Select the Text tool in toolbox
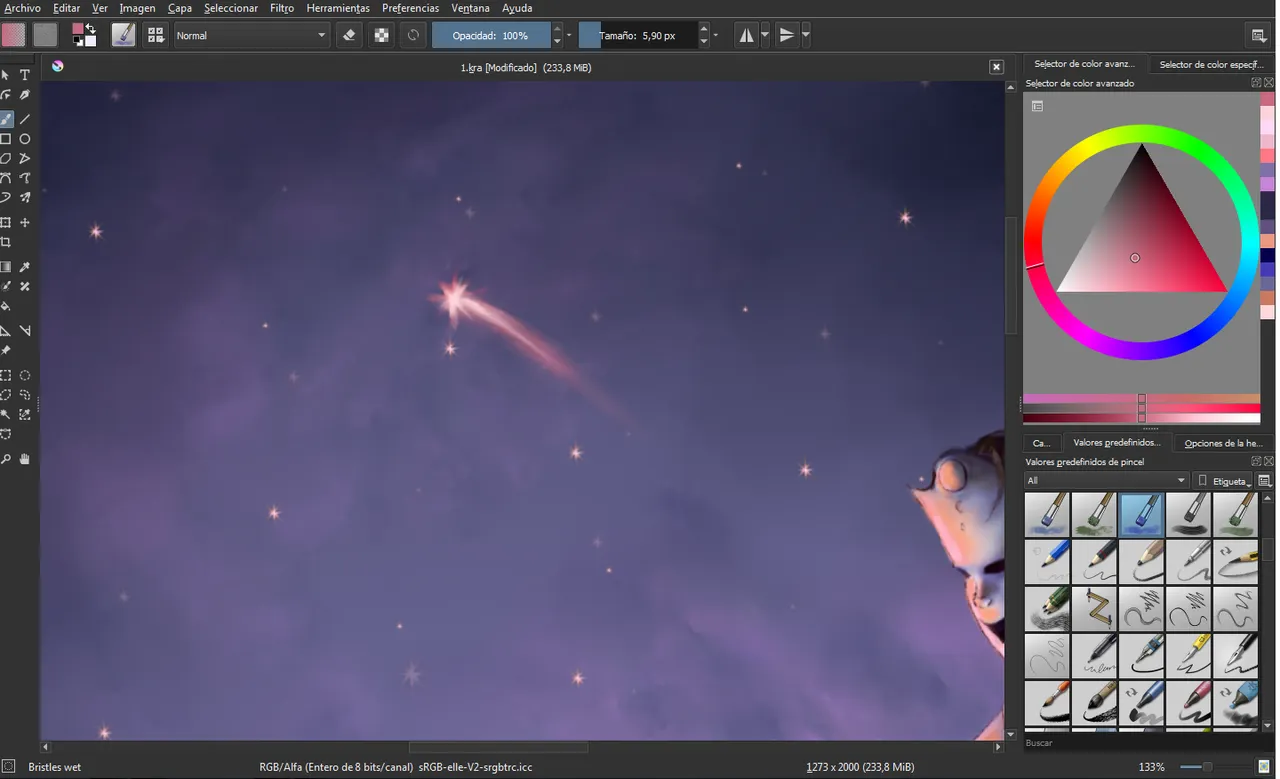 click(x=25, y=75)
